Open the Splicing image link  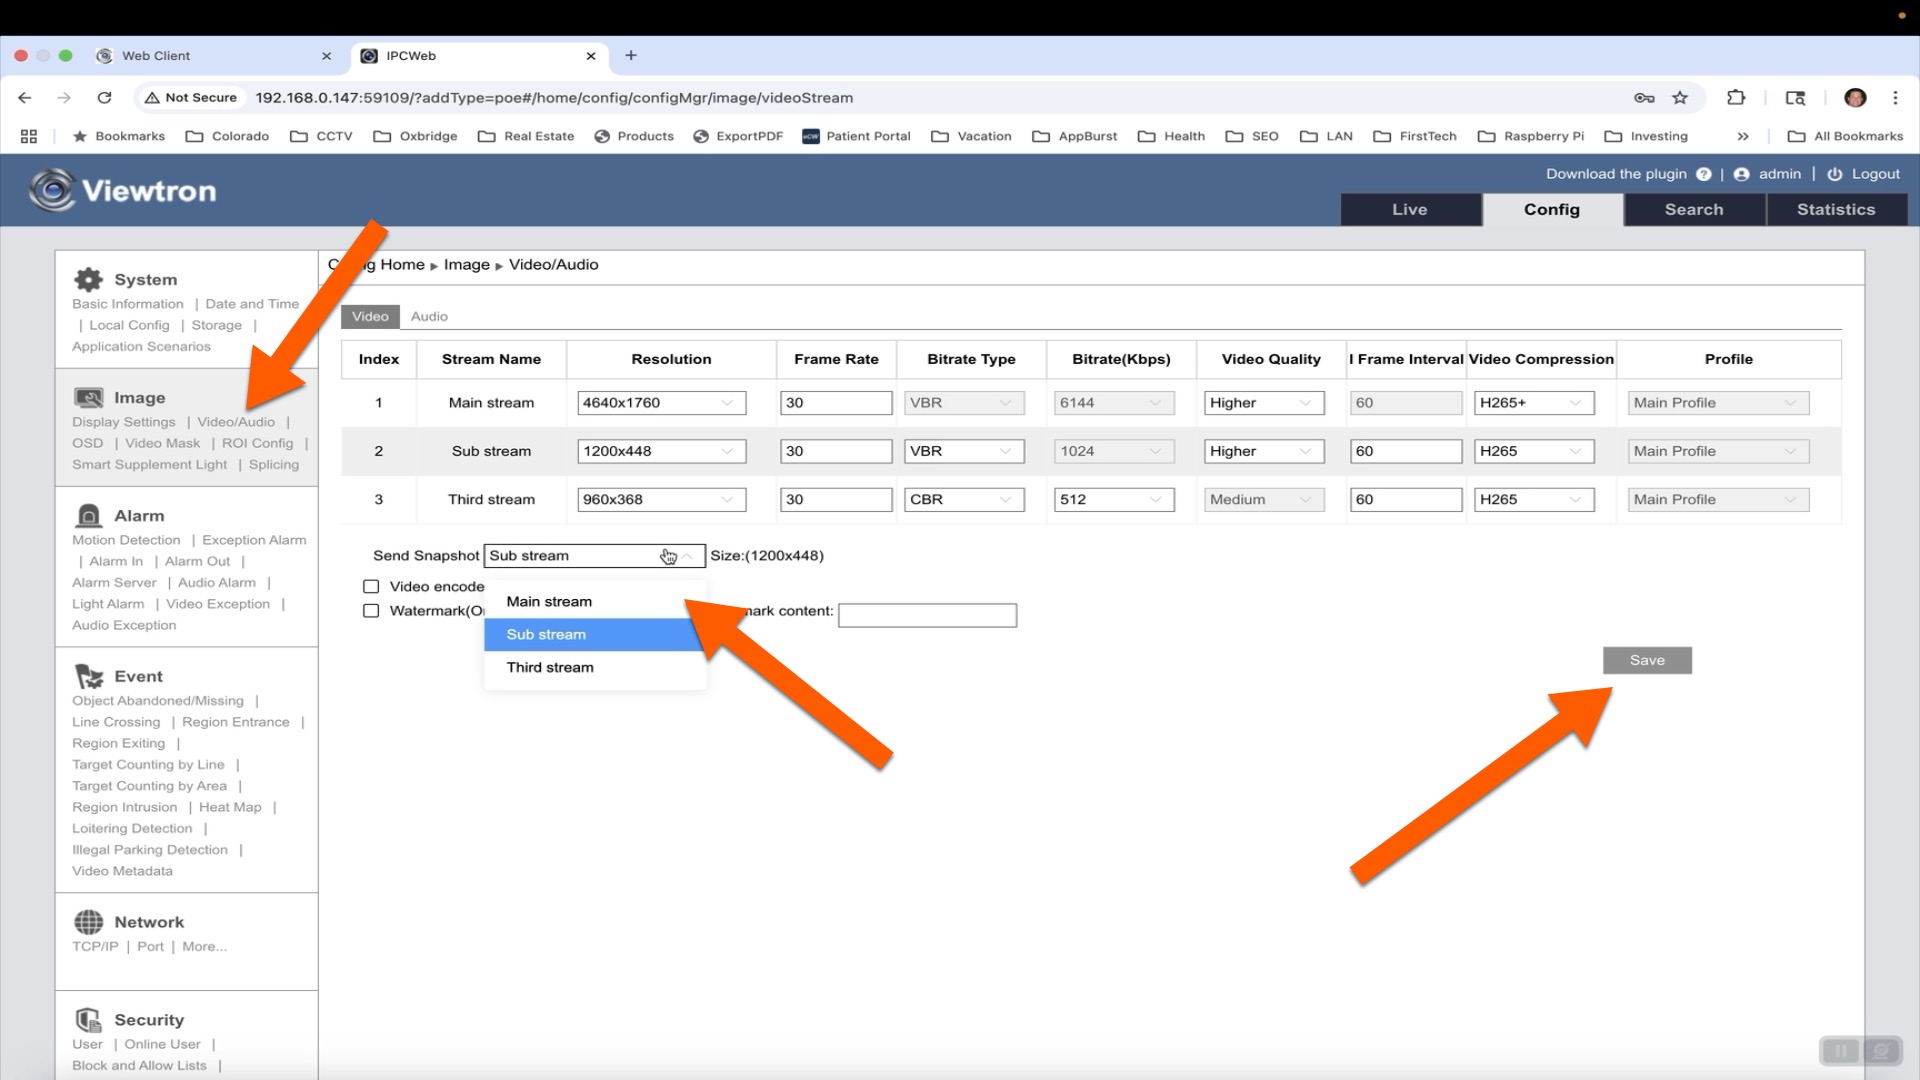coord(274,464)
